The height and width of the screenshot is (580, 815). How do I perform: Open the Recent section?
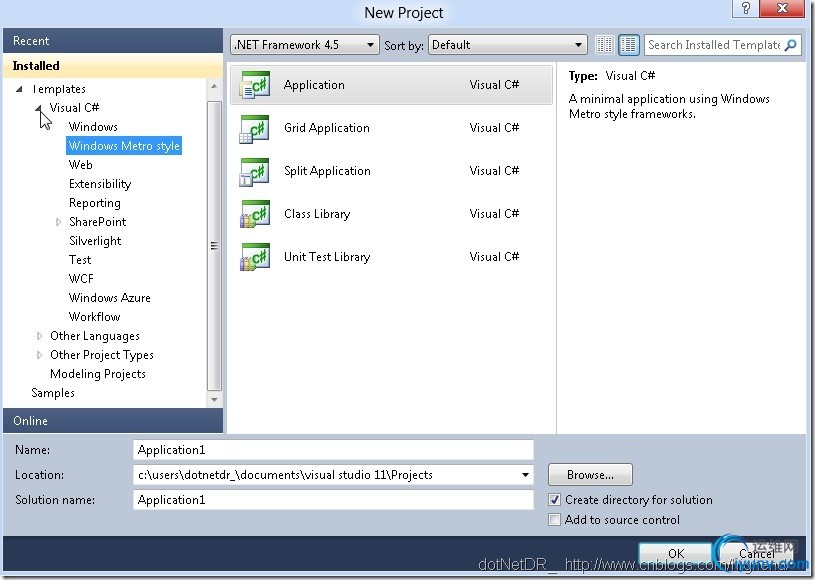coord(113,41)
